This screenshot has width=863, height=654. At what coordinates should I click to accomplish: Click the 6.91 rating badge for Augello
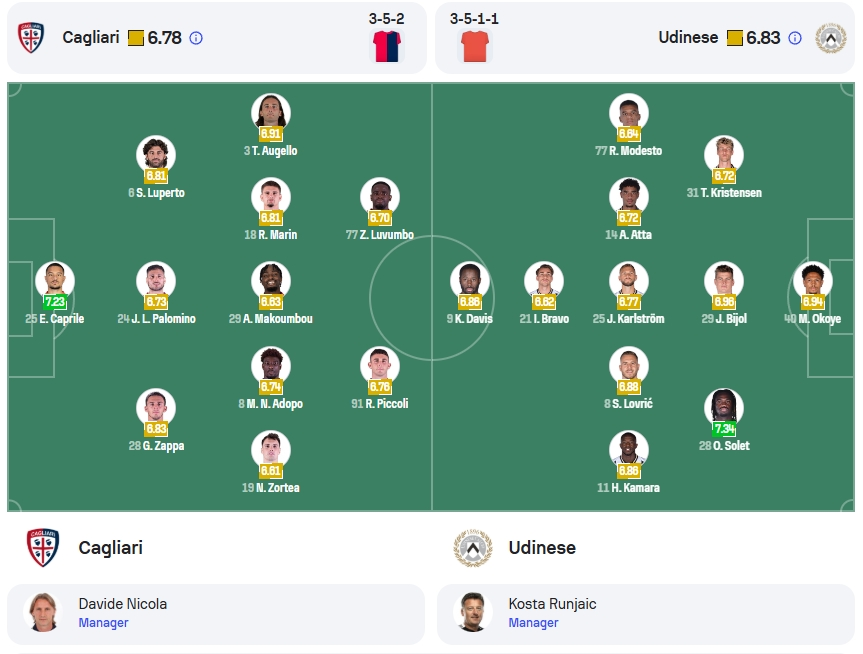pos(271,133)
